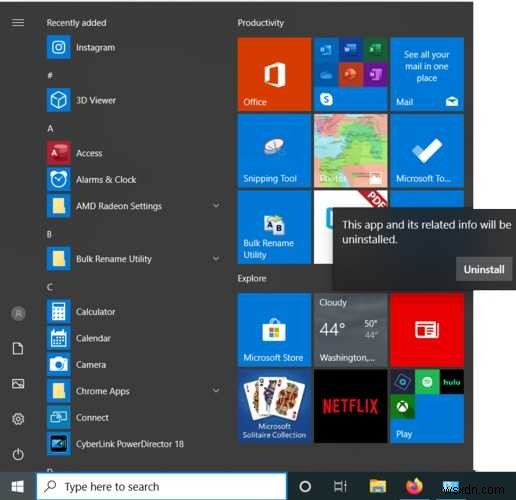
Task: Open the Microsoft Store tile
Action: [274, 330]
